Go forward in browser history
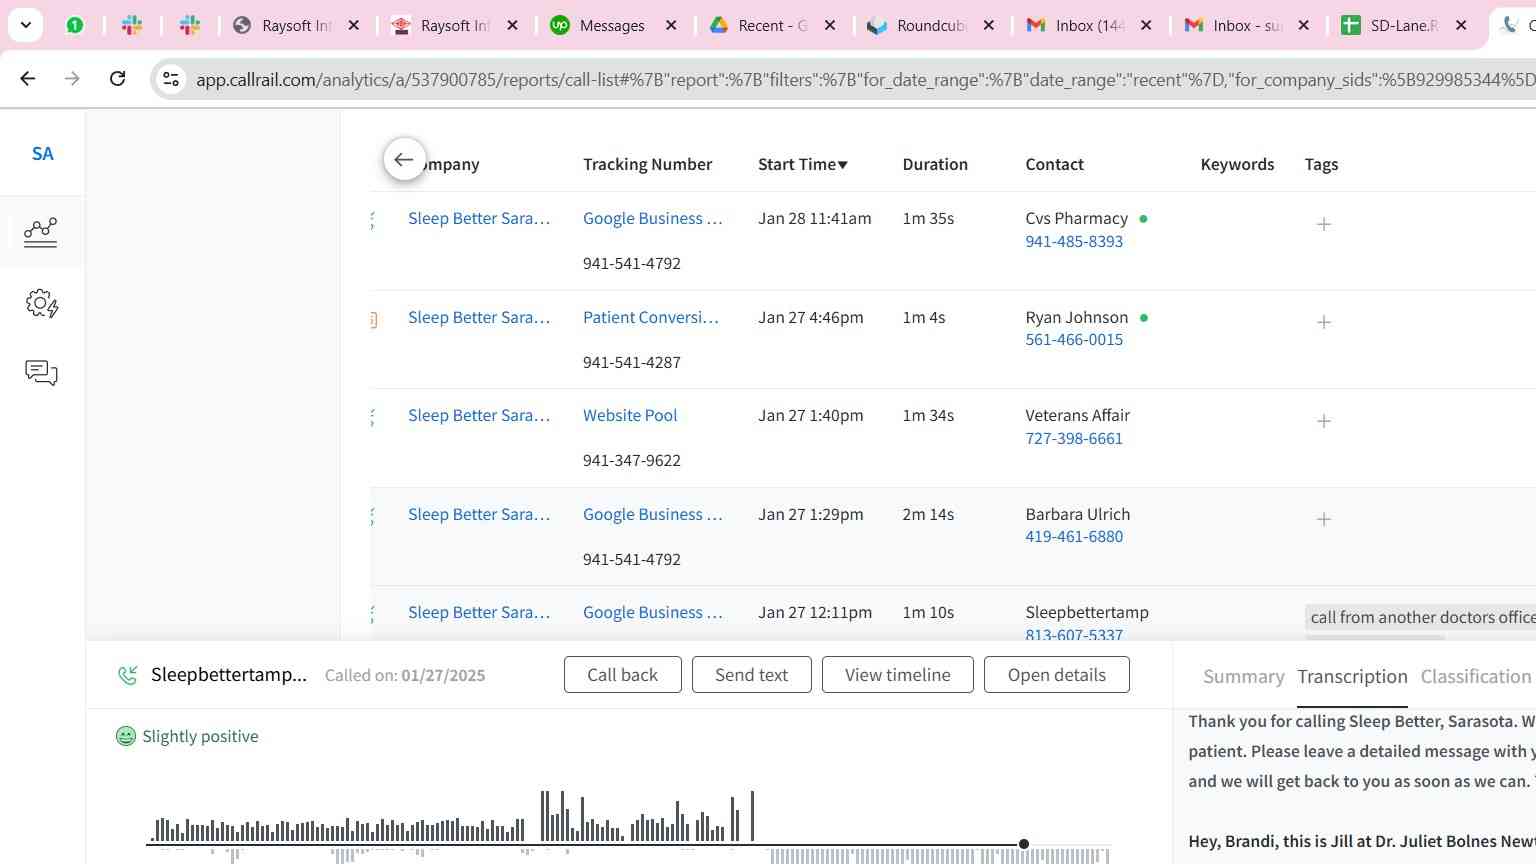Screen dimensions: 1536x864 click(72, 78)
